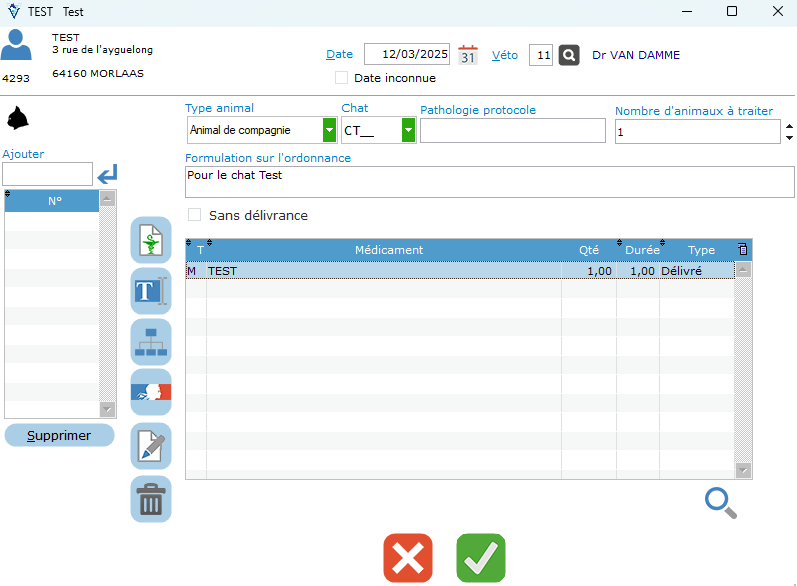Image resolution: width=797 pixels, height=586 pixels.
Task: Click medication table scrollbar down arrow
Action: [x=743, y=471]
